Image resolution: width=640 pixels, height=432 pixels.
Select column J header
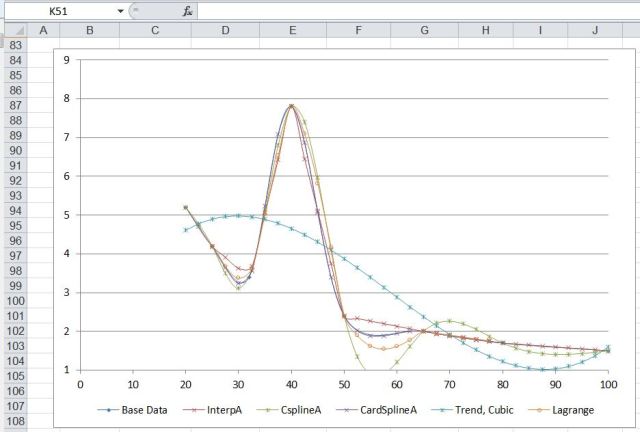click(x=595, y=30)
